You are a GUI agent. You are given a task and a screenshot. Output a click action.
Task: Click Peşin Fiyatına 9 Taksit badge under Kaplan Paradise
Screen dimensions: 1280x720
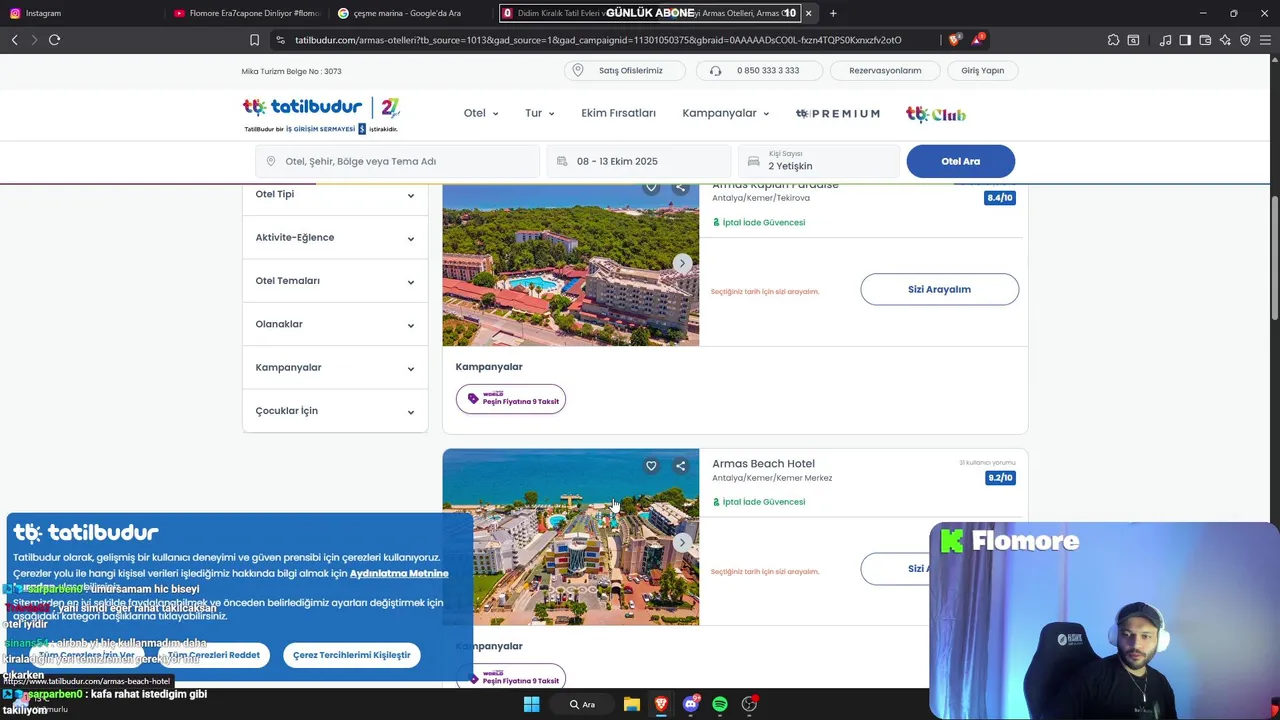click(511, 399)
